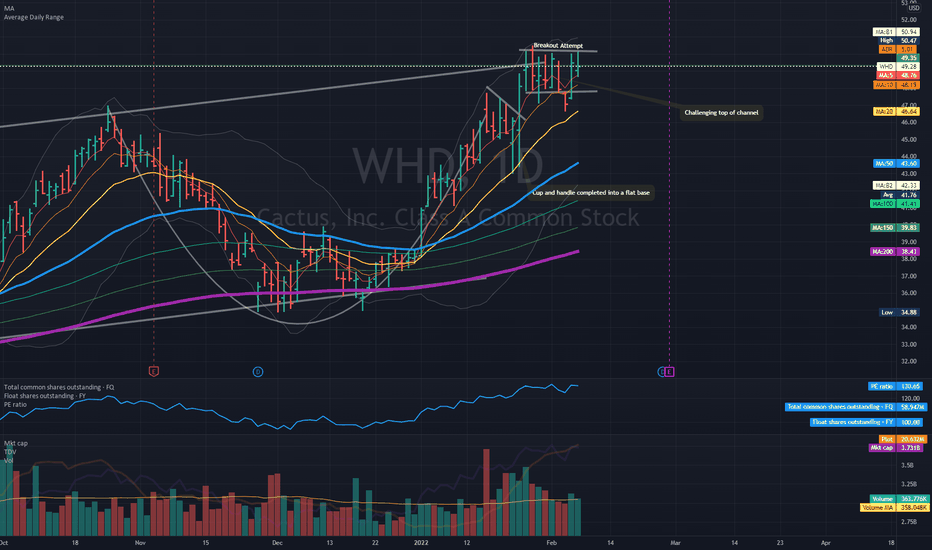Click the purple Mkt cap 3.731B label
Screen dimensions: 932x550
pos(896,448)
